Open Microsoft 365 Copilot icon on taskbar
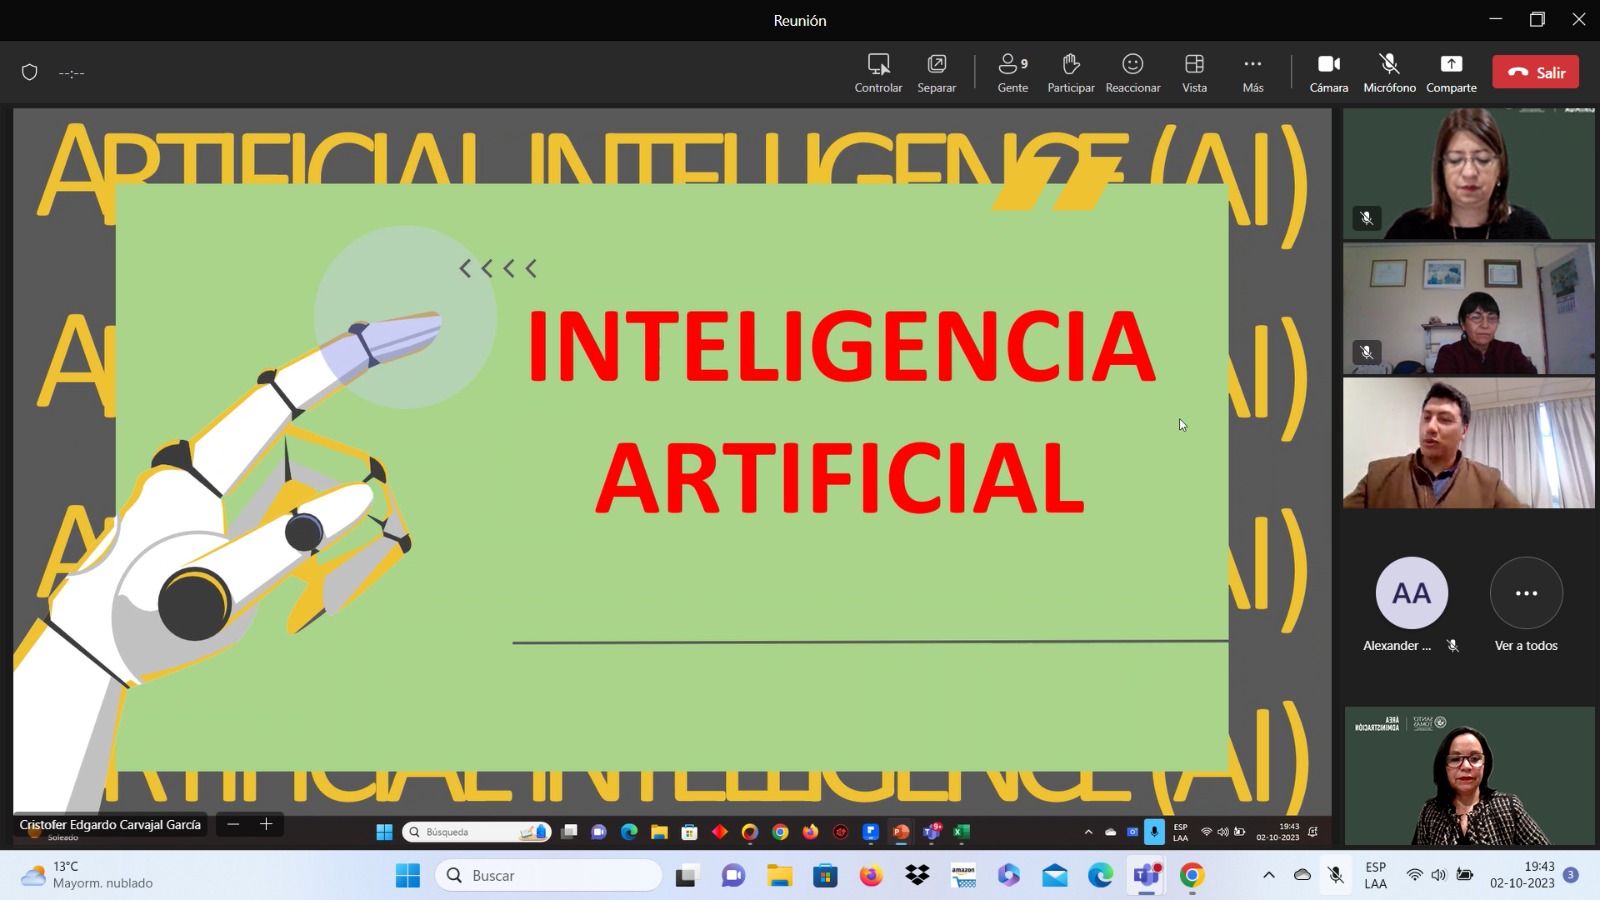 1009,876
